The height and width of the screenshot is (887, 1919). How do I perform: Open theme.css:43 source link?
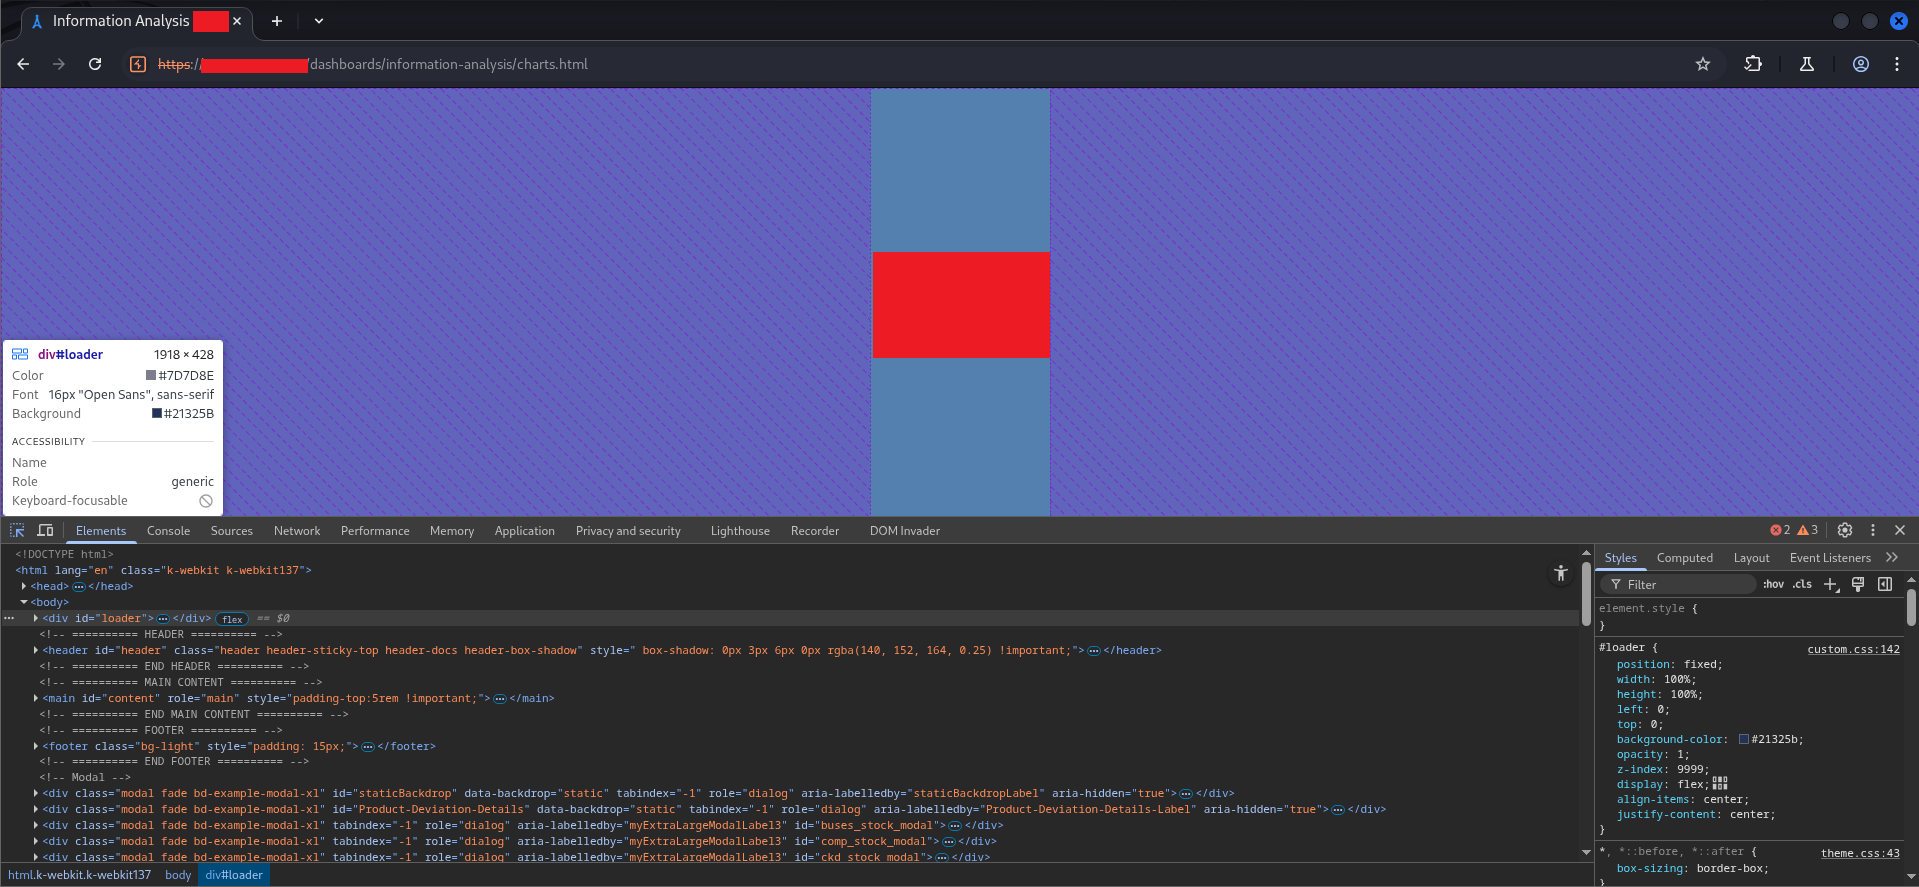click(1860, 853)
